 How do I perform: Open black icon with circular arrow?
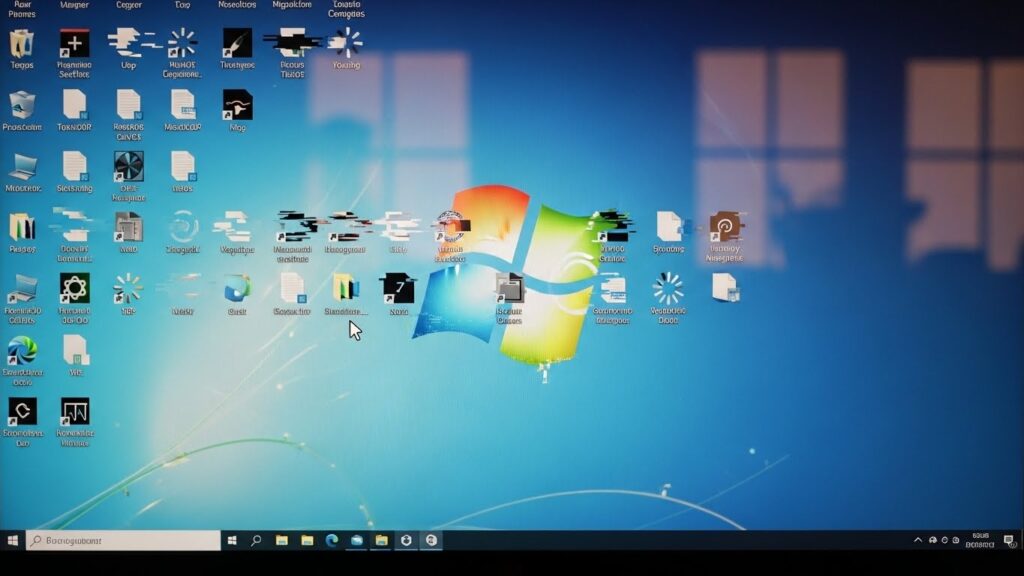(22, 411)
